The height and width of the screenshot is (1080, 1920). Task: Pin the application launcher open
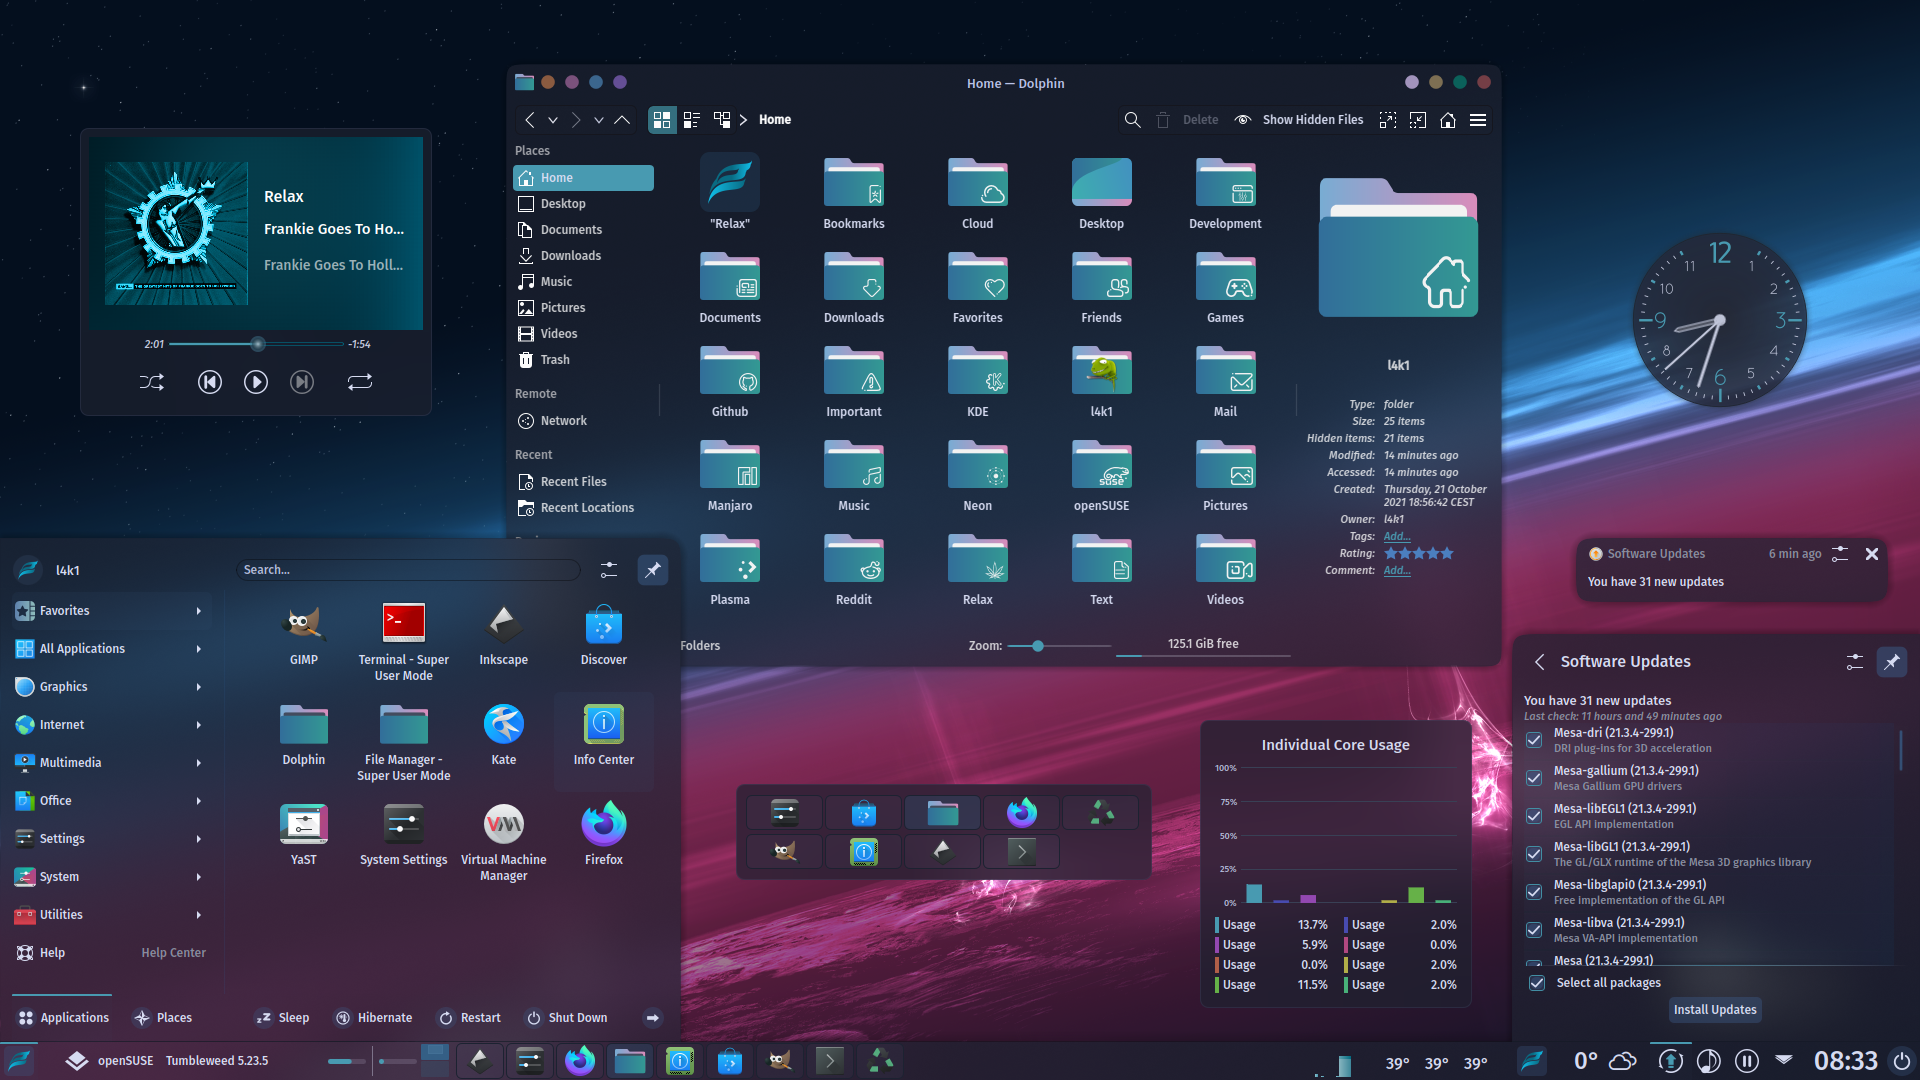(x=653, y=570)
